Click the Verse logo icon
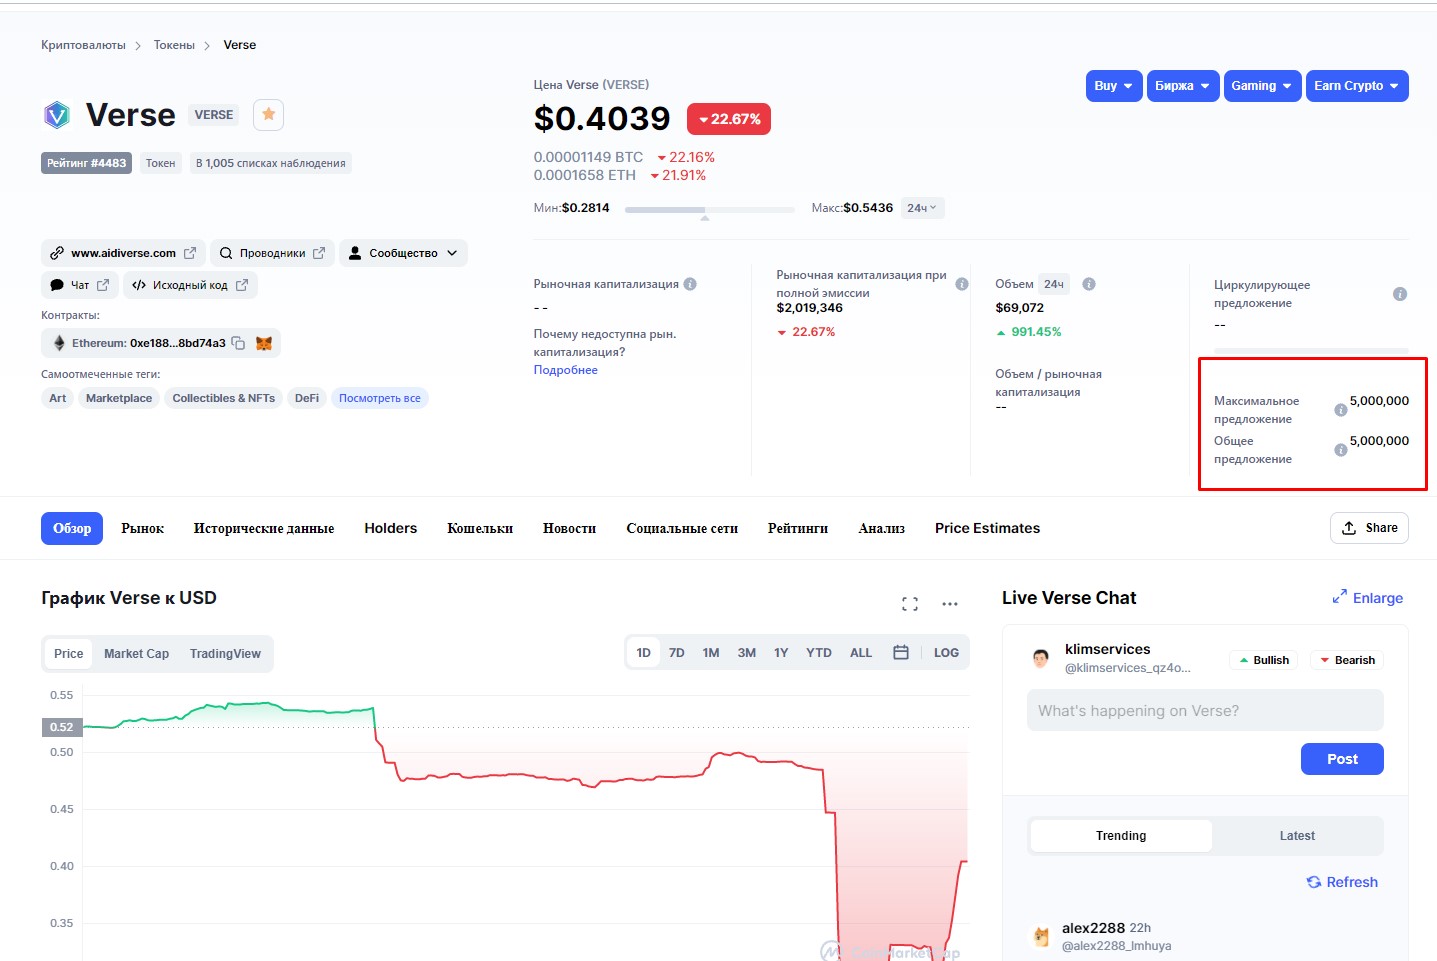Viewport: 1437px width, 961px height. click(57, 115)
